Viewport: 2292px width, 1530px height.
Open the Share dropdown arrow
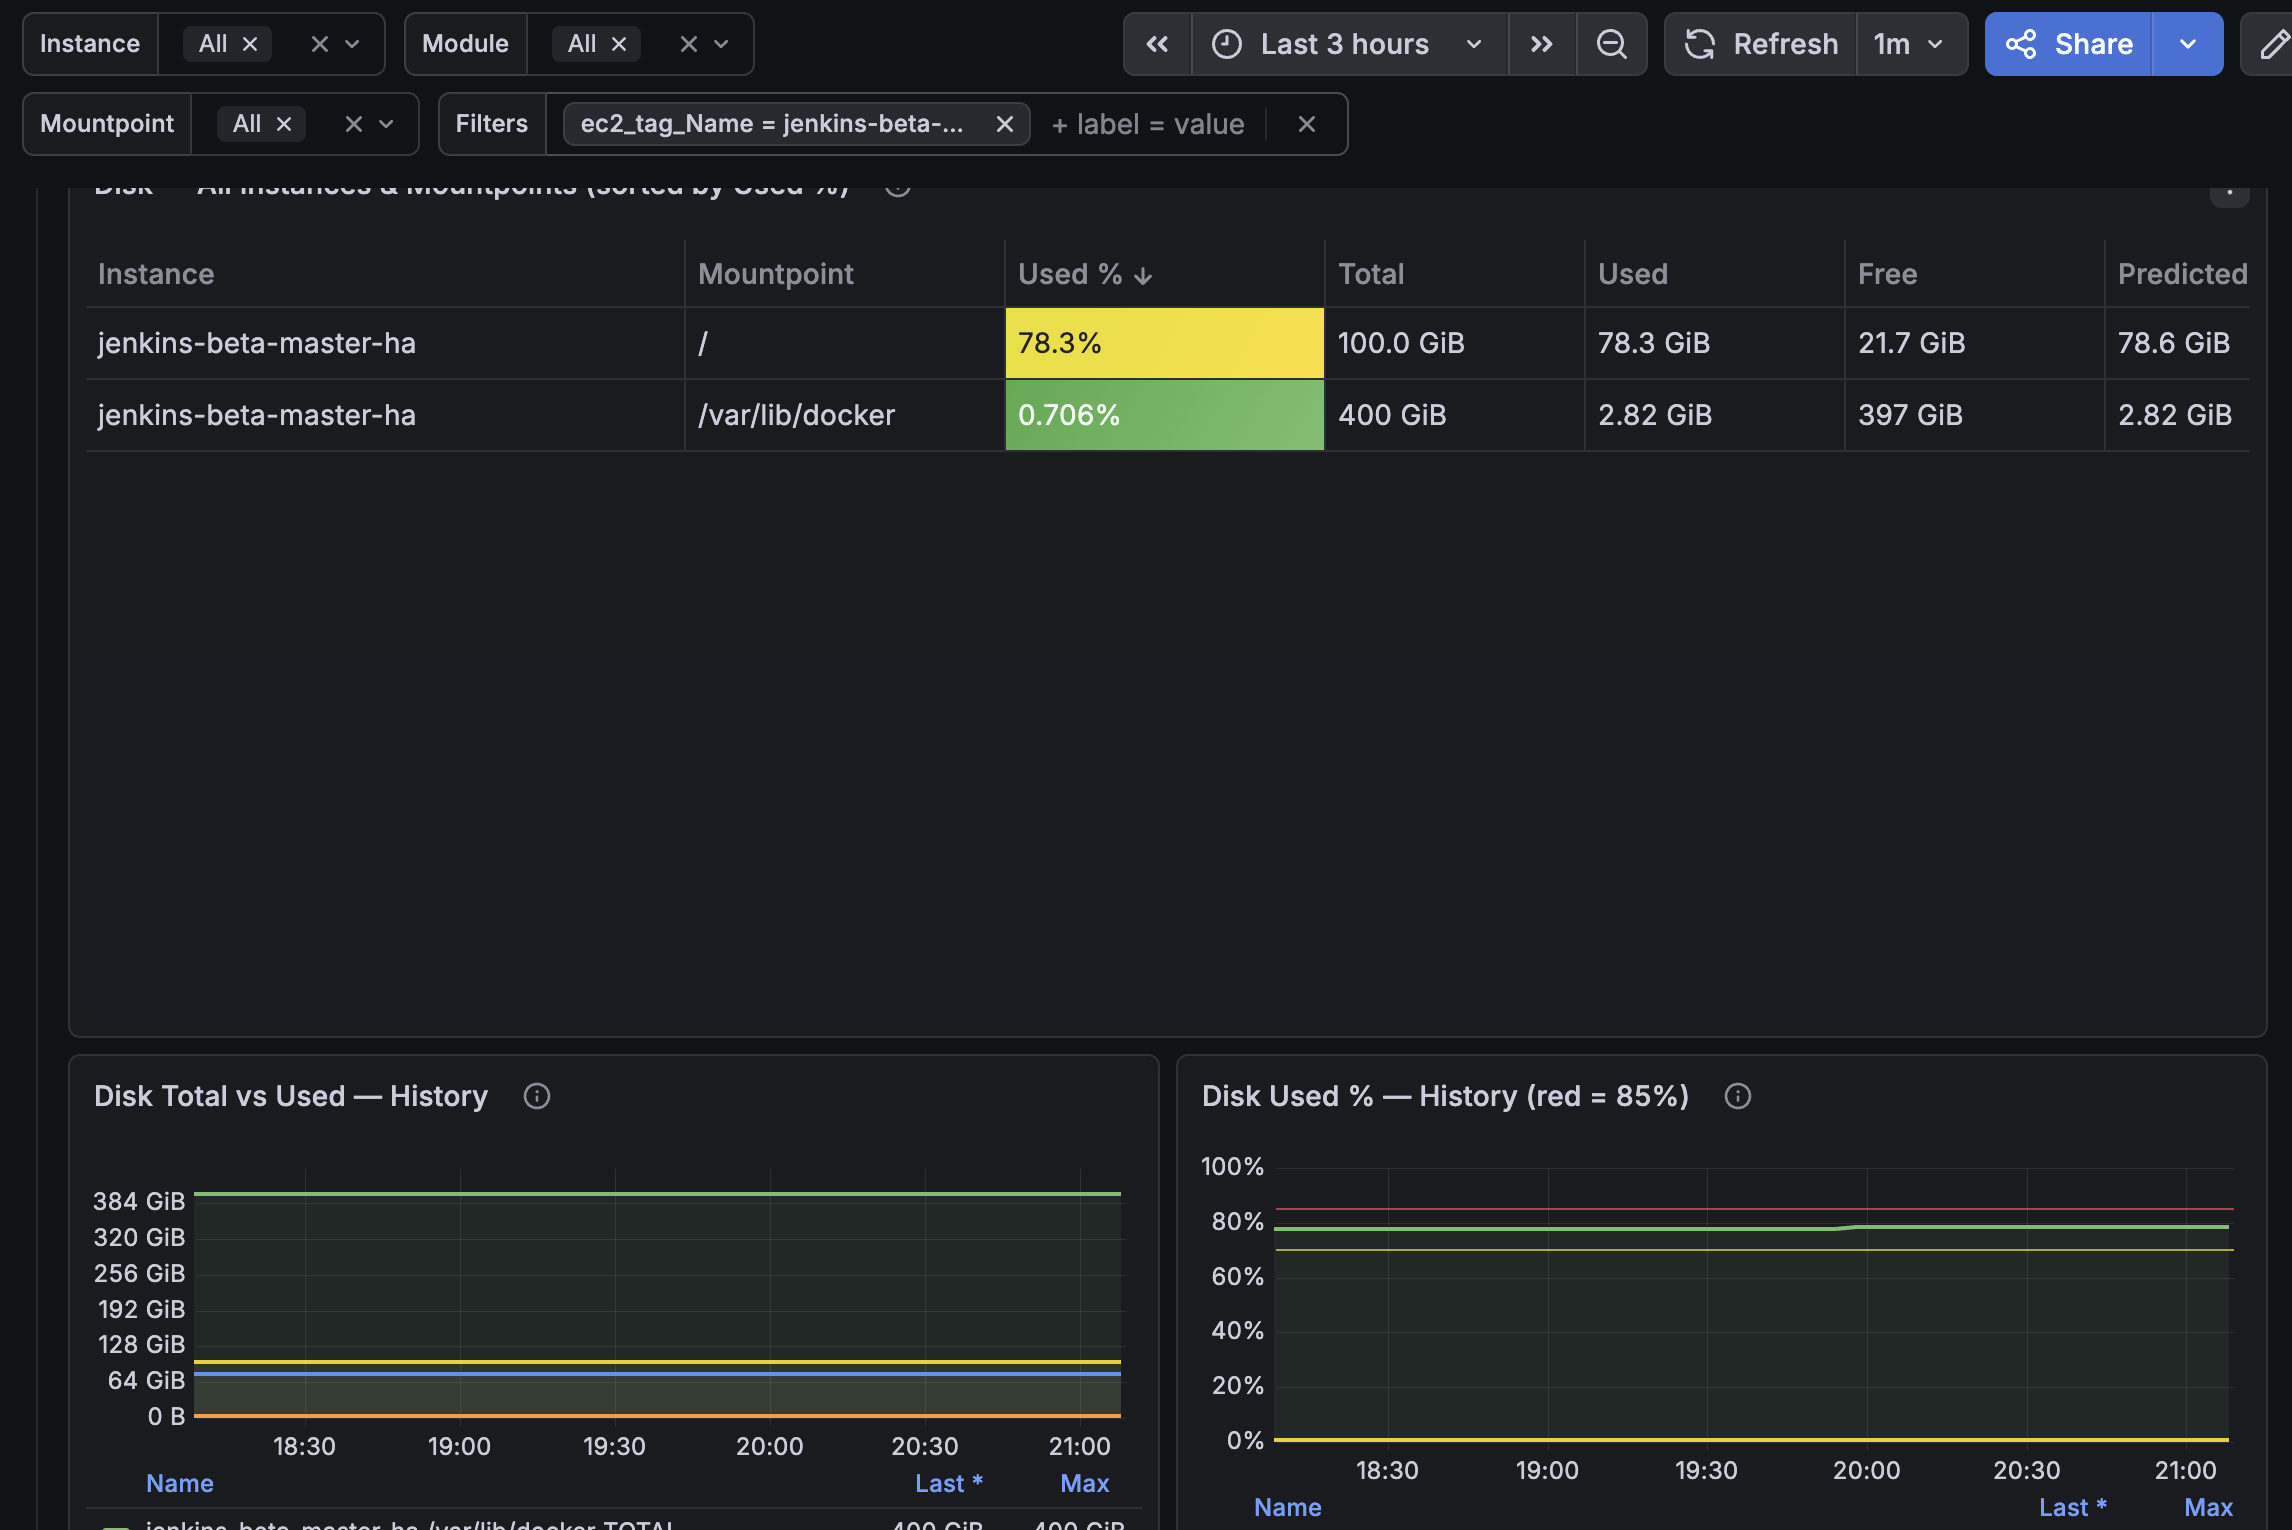(x=2188, y=44)
